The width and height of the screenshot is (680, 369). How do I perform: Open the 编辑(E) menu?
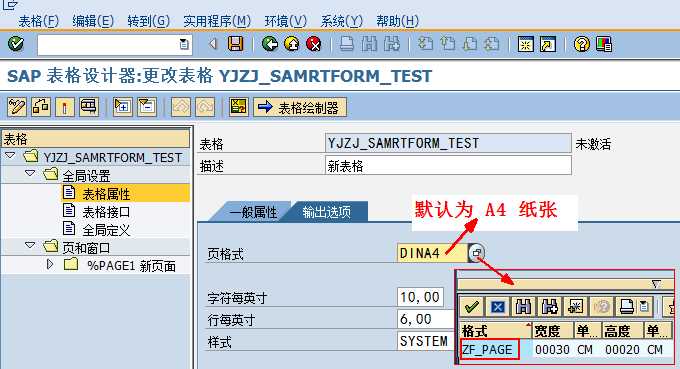tap(93, 21)
